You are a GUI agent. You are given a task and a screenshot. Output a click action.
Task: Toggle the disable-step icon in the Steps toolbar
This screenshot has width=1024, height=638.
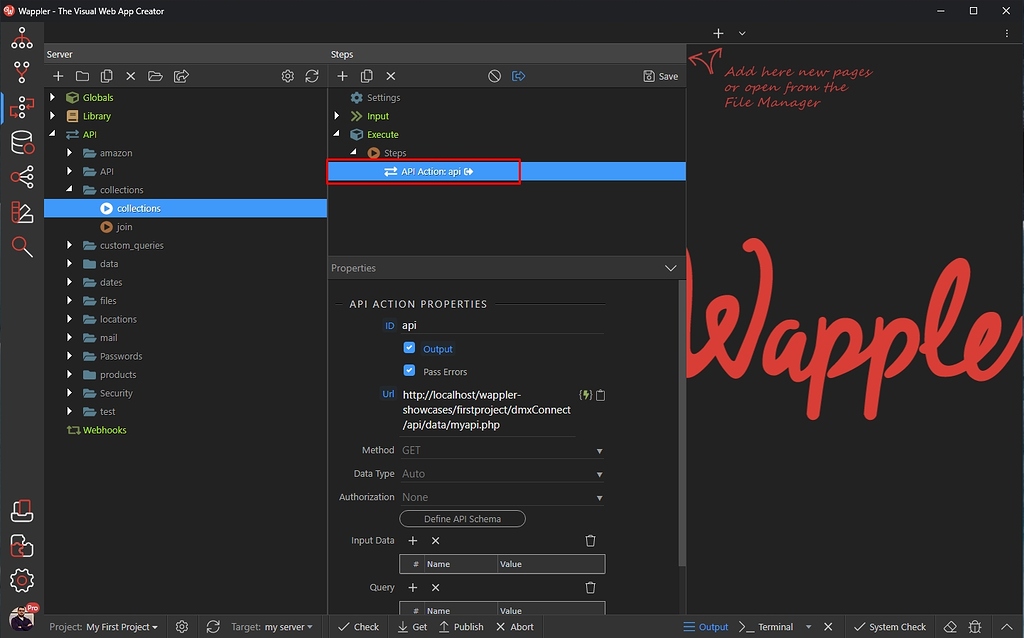tap(494, 75)
